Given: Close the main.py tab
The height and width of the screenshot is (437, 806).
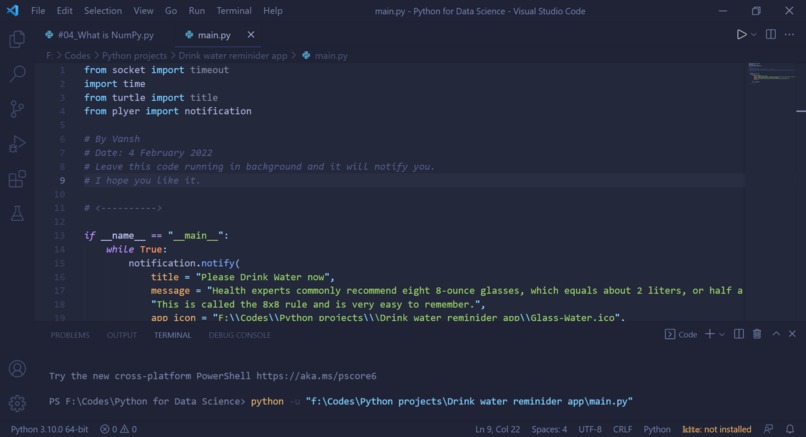Looking at the screenshot, I should pyautogui.click(x=251, y=34).
